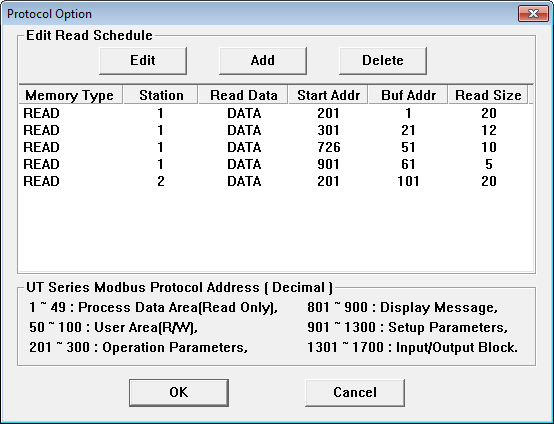
Task: Click the Read Data column header
Action: click(243, 95)
